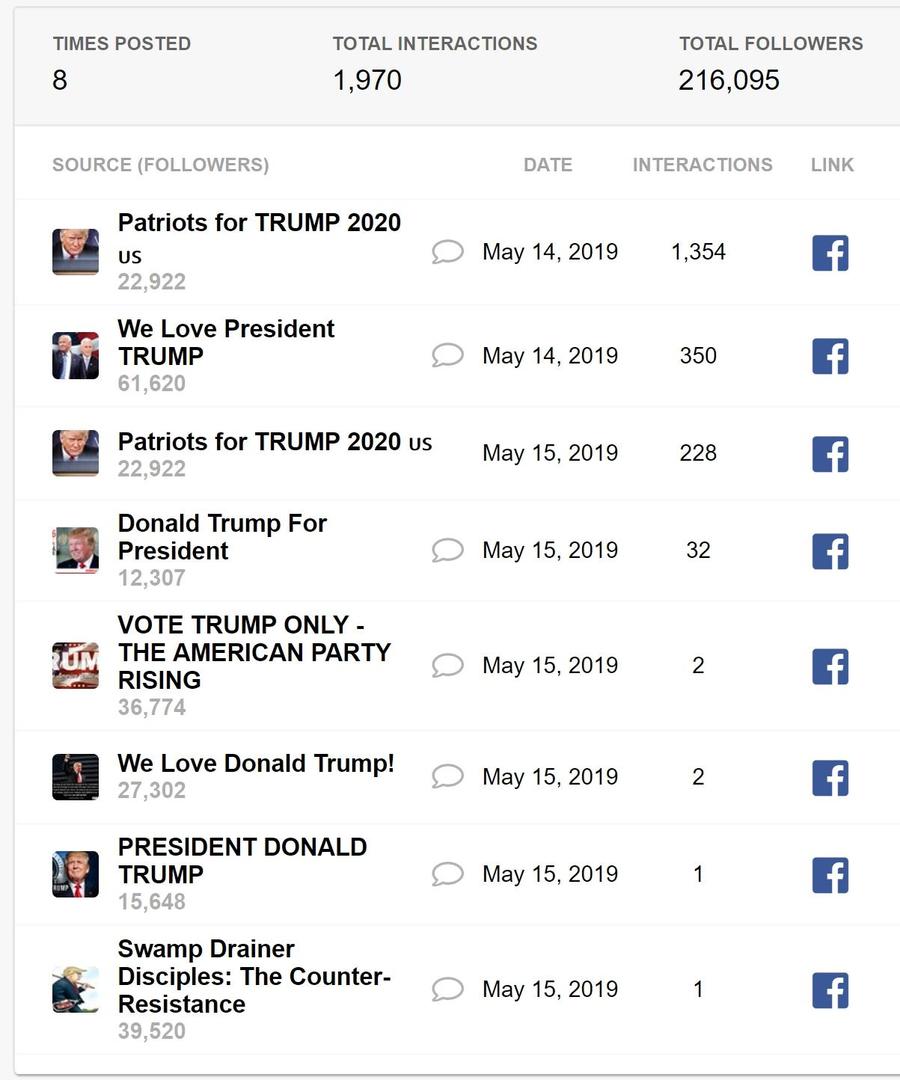
Task: Sort by the Date column header
Action: pos(548,165)
